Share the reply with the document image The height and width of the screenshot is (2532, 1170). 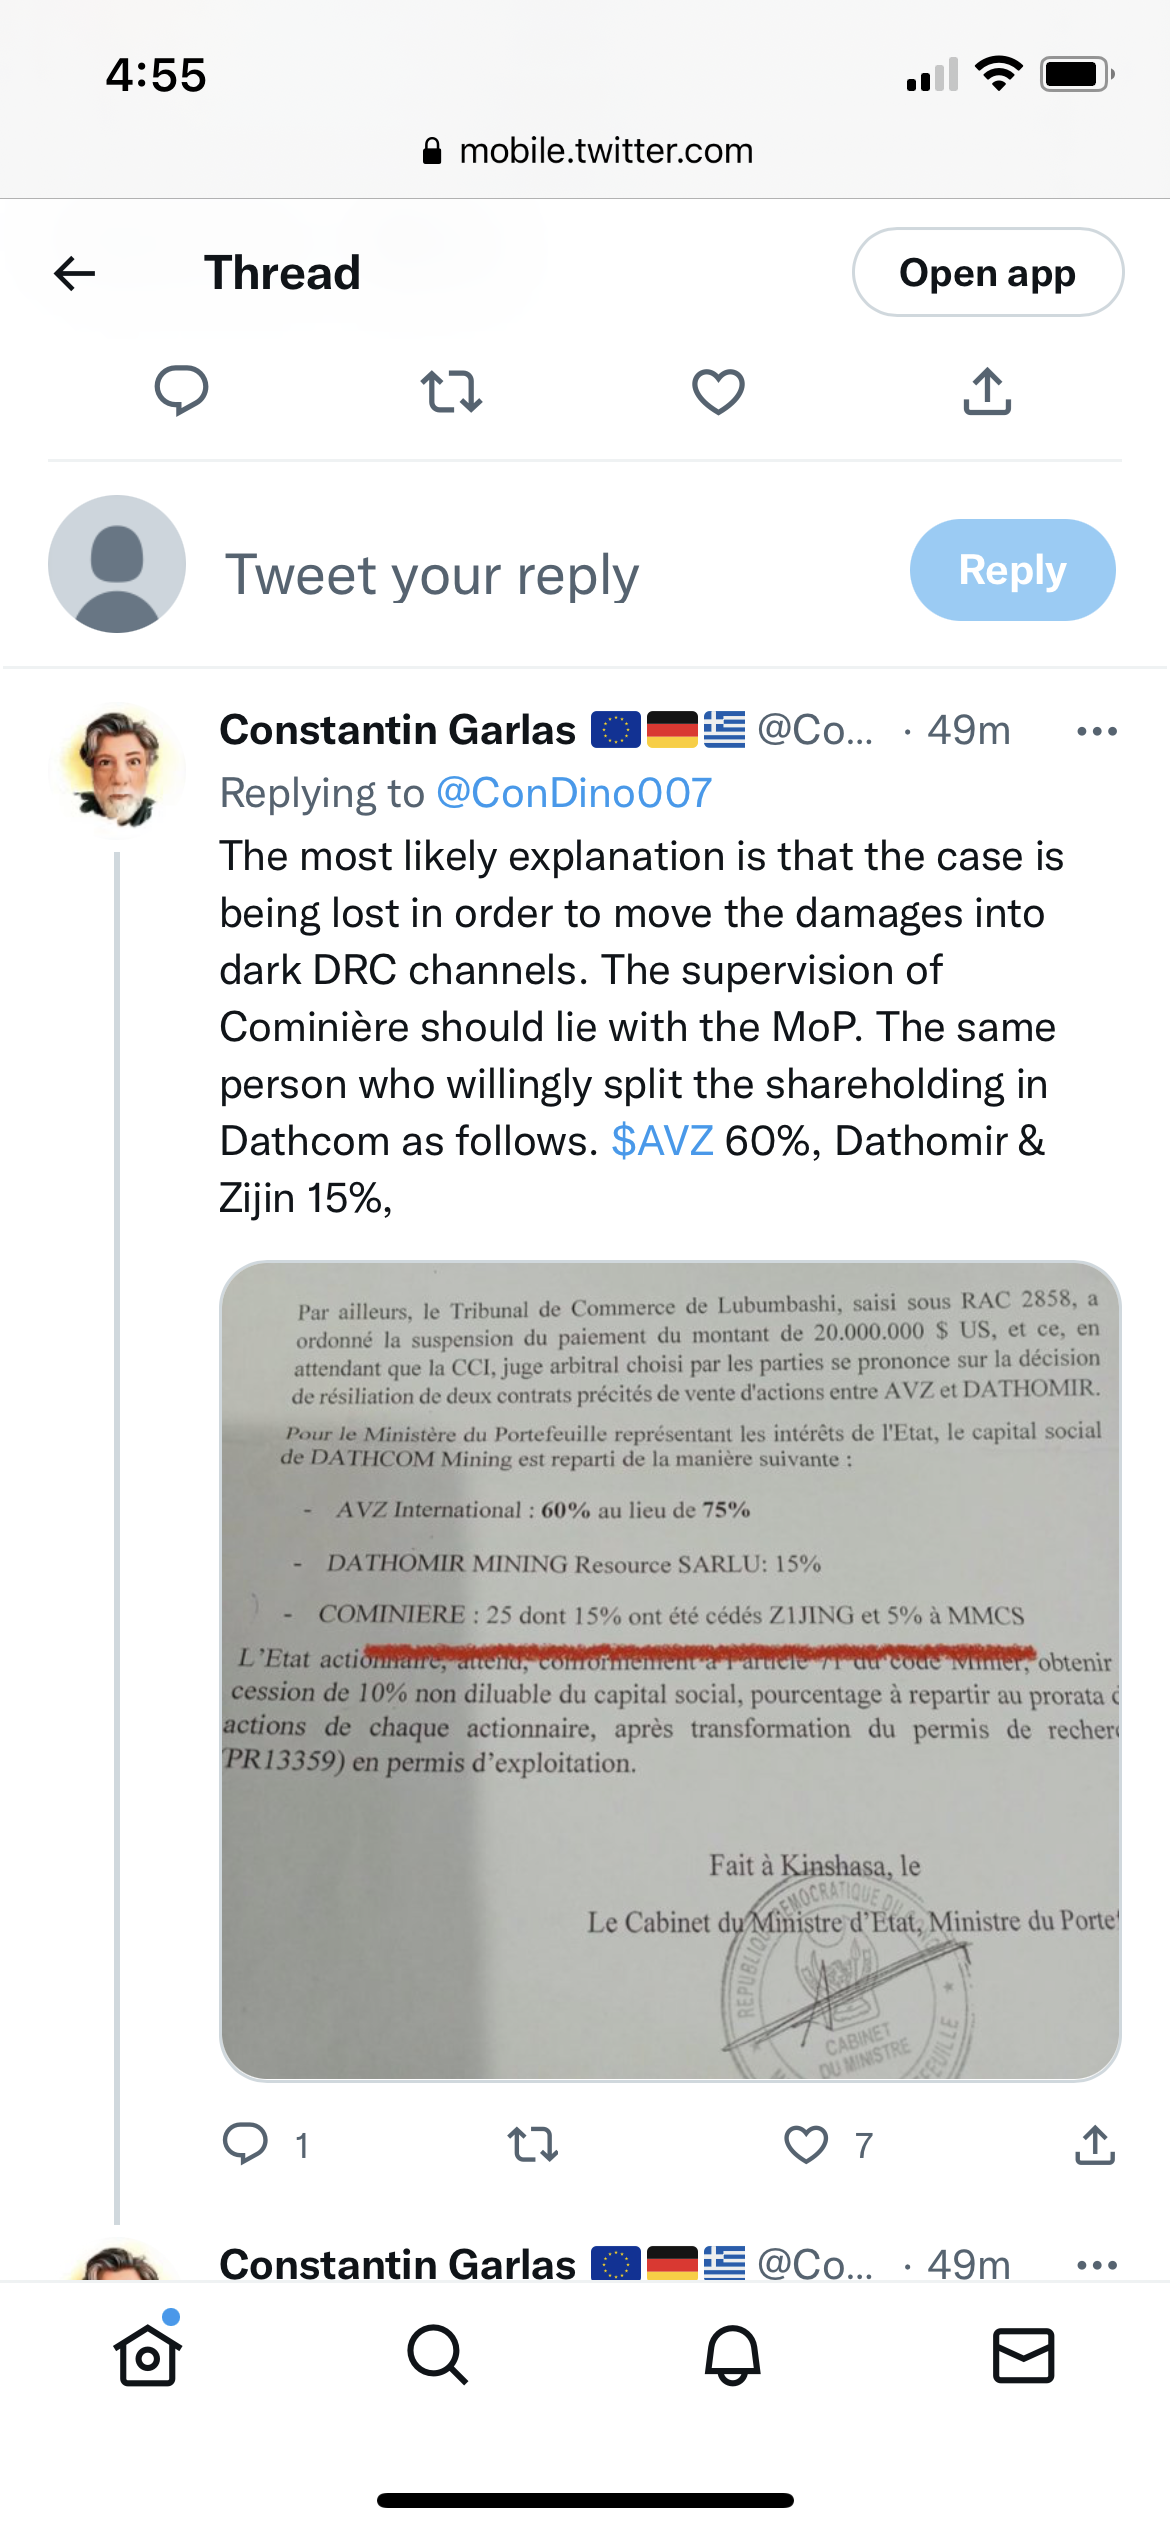[1095, 2144]
